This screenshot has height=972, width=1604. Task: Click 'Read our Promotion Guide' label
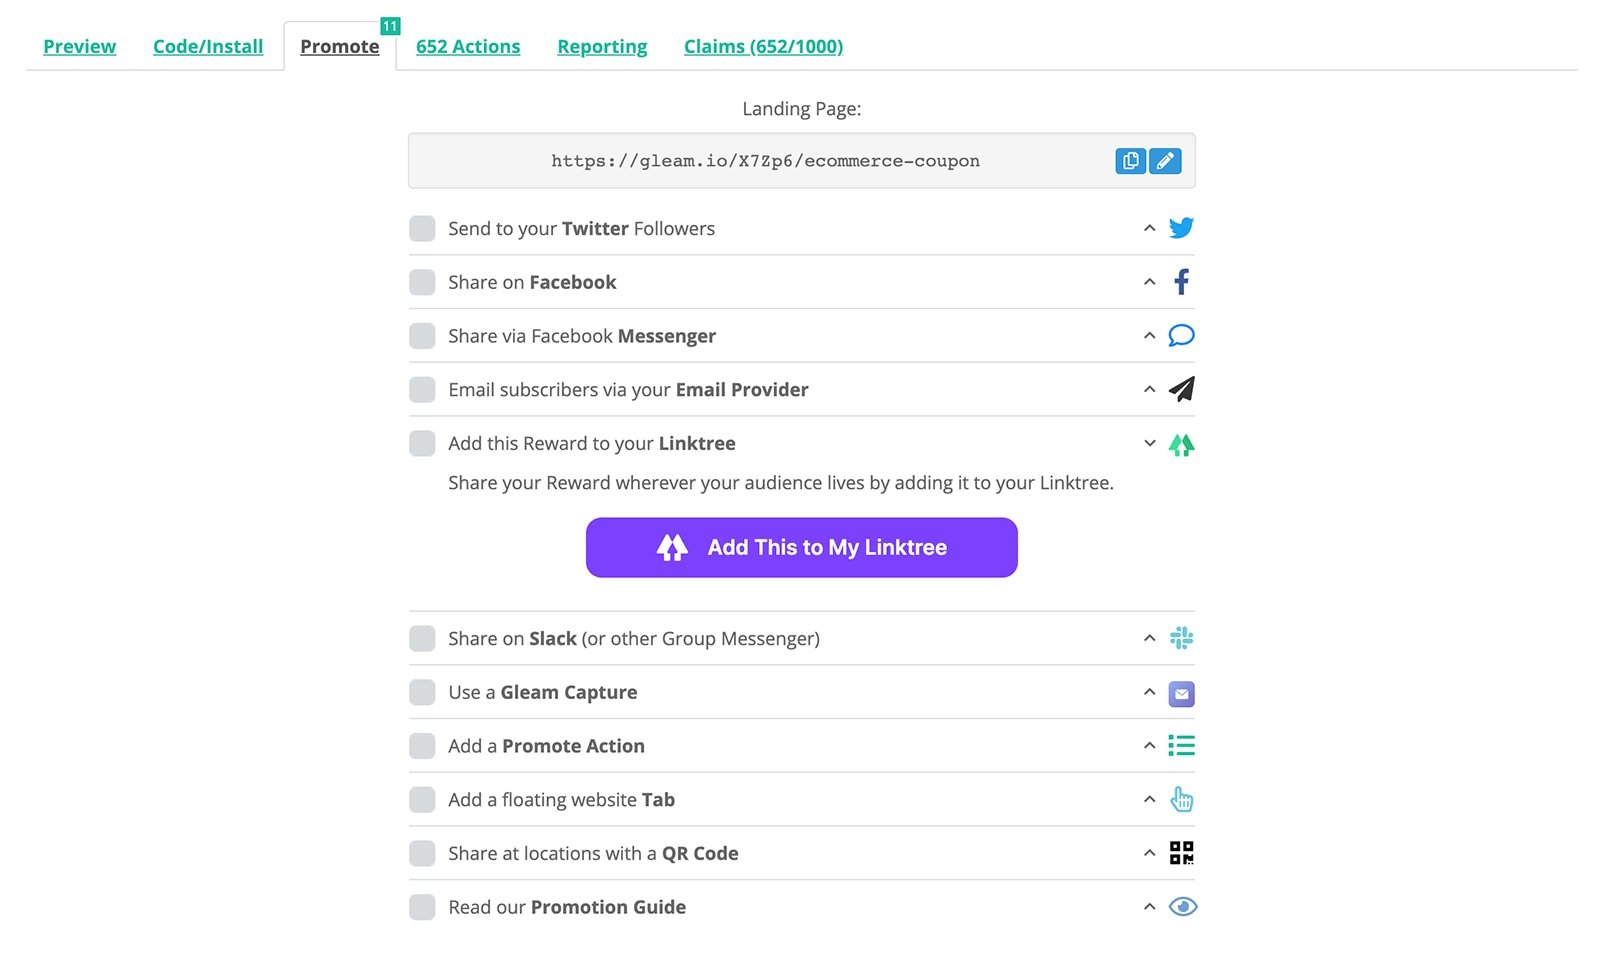567,907
